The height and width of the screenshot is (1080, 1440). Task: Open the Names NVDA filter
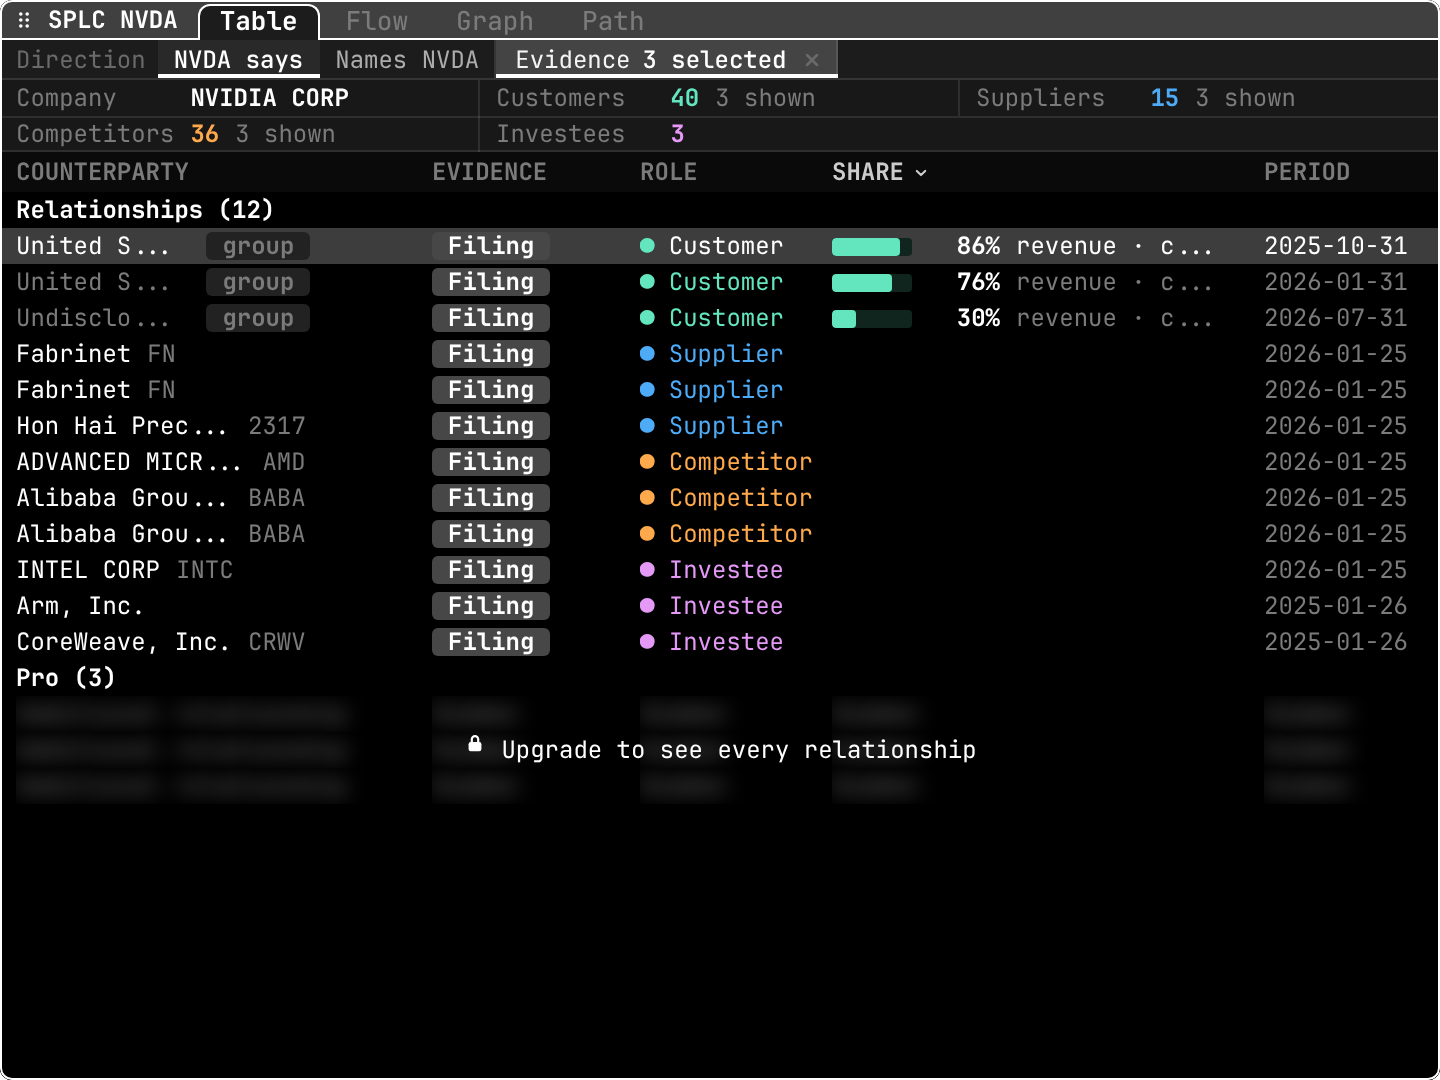pyautogui.click(x=407, y=60)
